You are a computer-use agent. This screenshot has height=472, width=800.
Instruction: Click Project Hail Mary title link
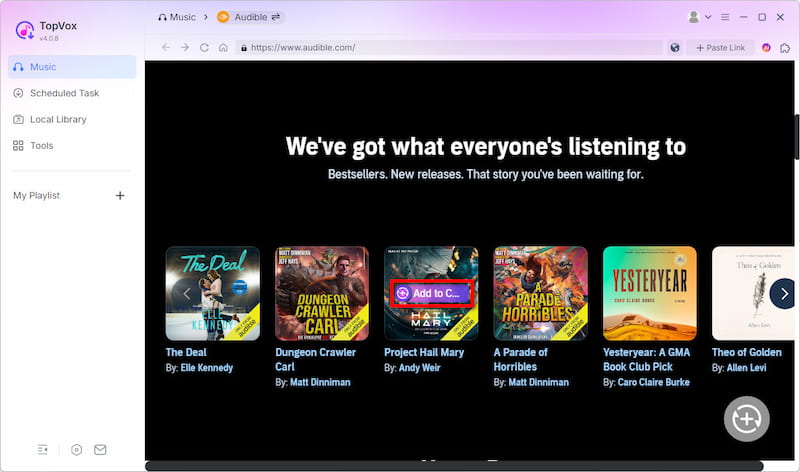tap(424, 352)
